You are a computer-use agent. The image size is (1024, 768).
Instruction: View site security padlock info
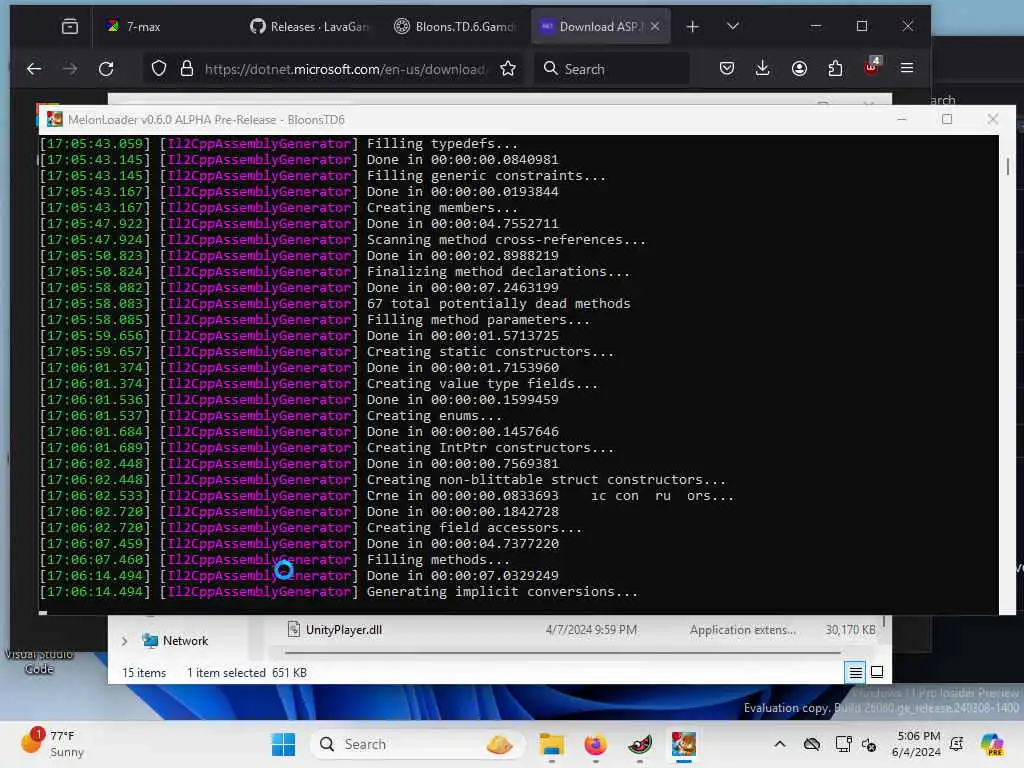click(187, 69)
